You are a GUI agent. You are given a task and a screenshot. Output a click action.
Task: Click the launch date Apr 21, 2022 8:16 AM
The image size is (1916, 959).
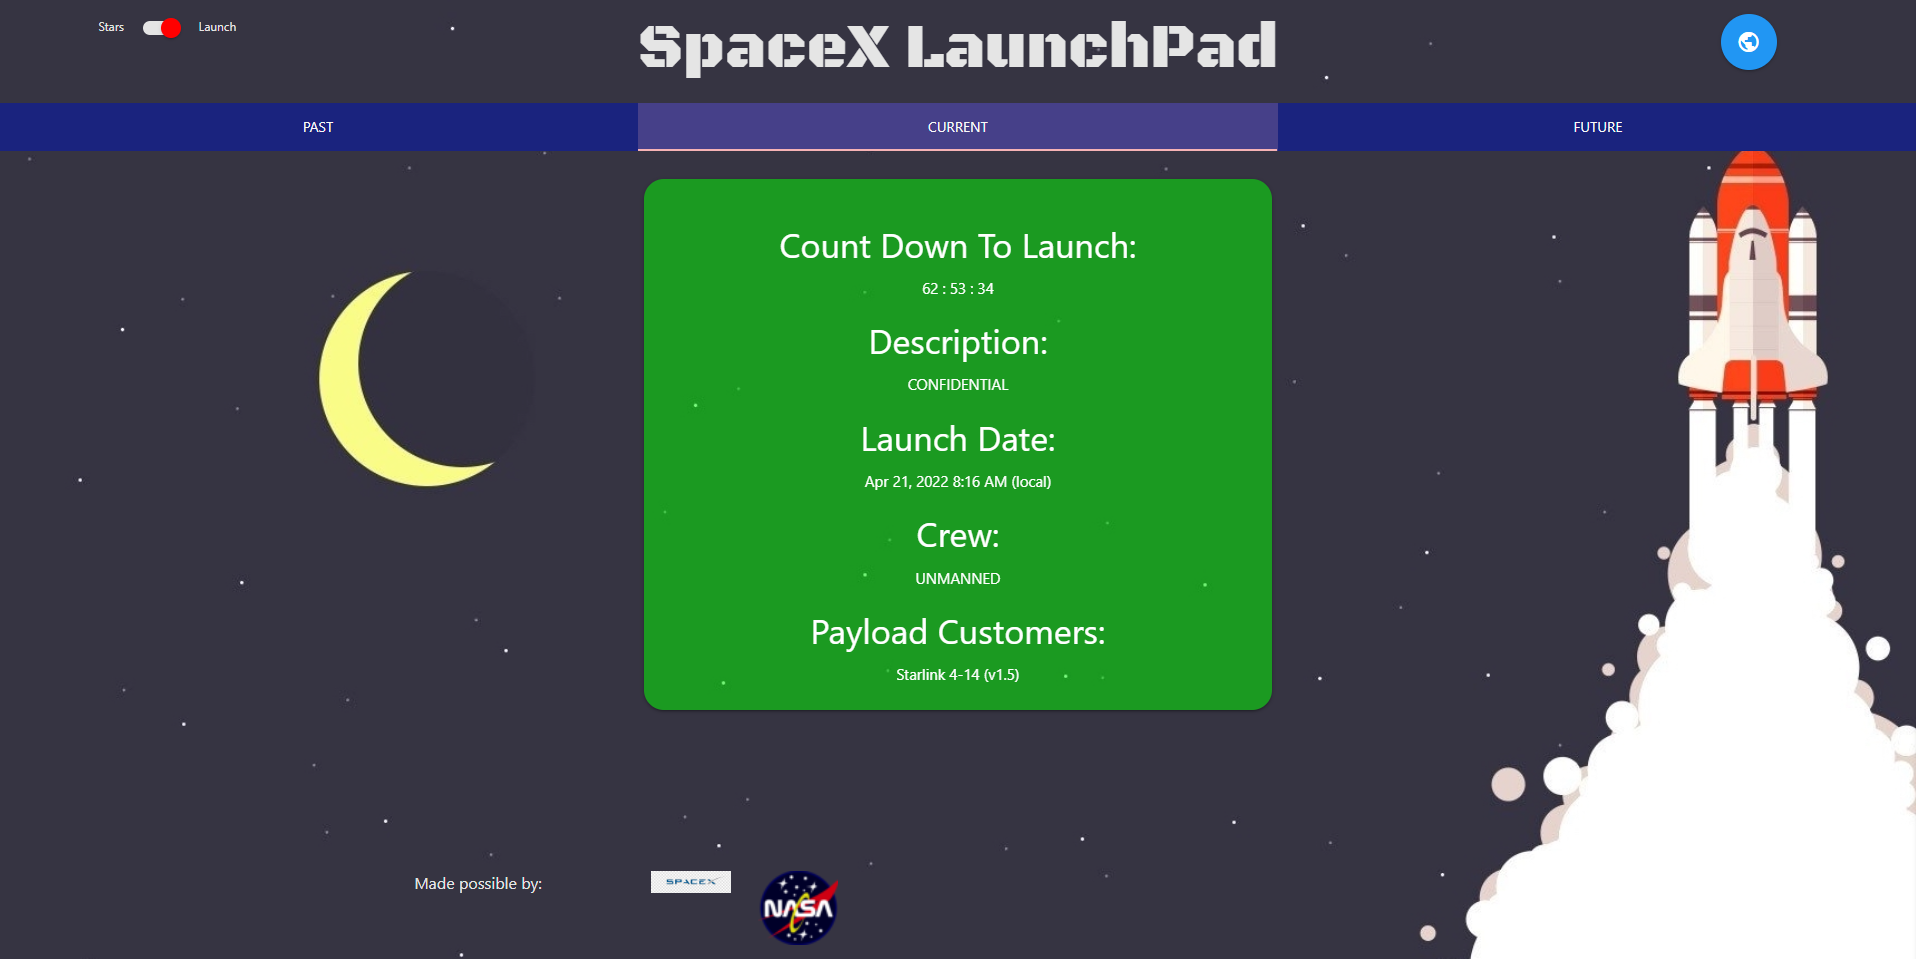point(957,482)
